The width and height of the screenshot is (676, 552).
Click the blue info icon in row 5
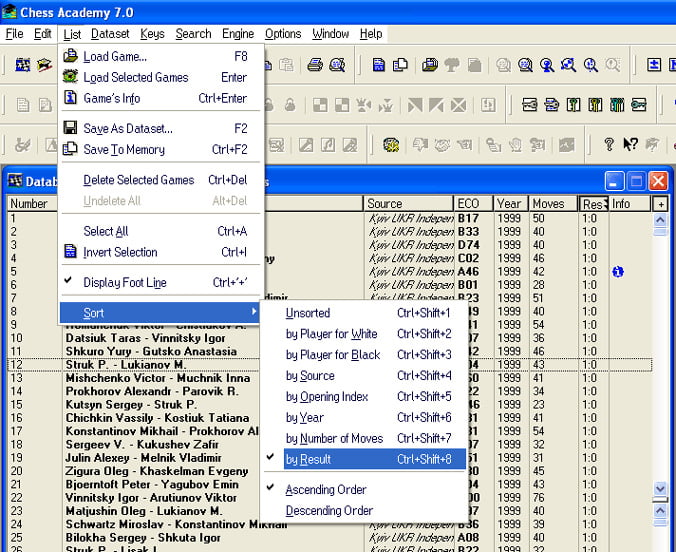(618, 272)
